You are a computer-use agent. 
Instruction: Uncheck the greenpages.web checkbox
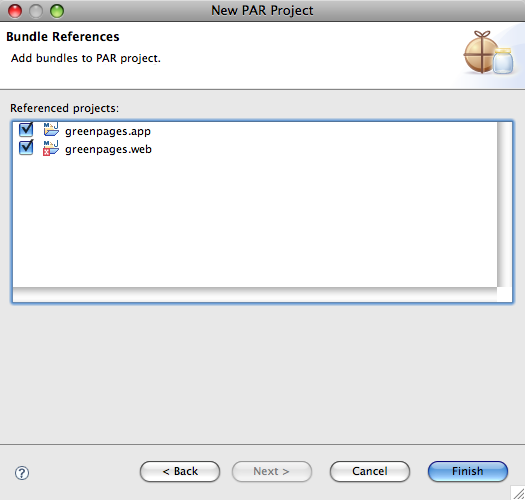pos(26,148)
